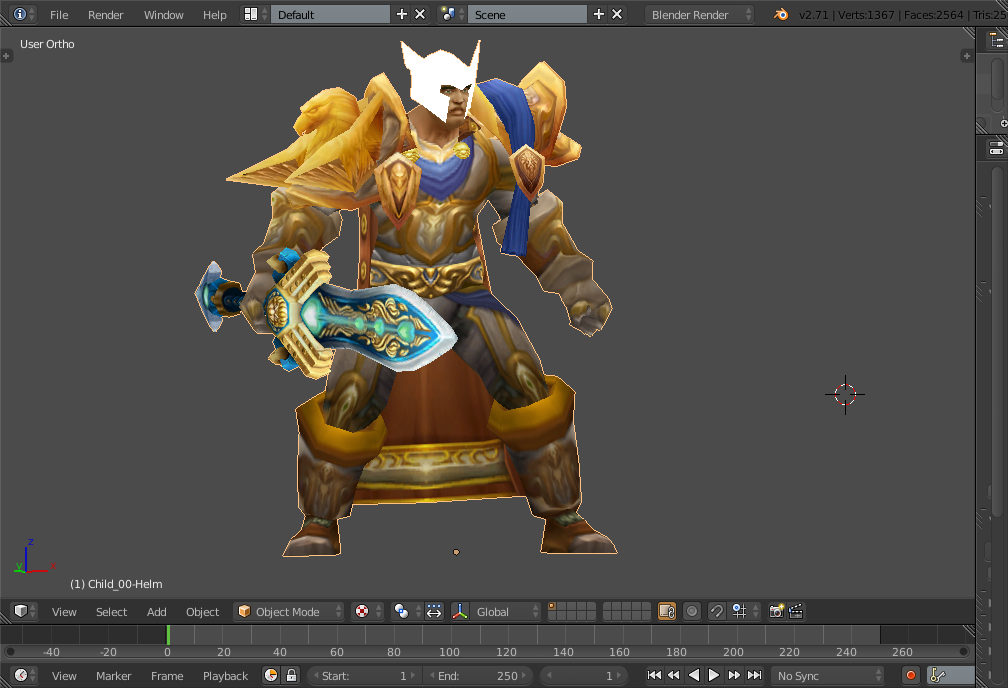Open the Playback menu
Image resolution: width=1008 pixels, height=688 pixels.
225,676
